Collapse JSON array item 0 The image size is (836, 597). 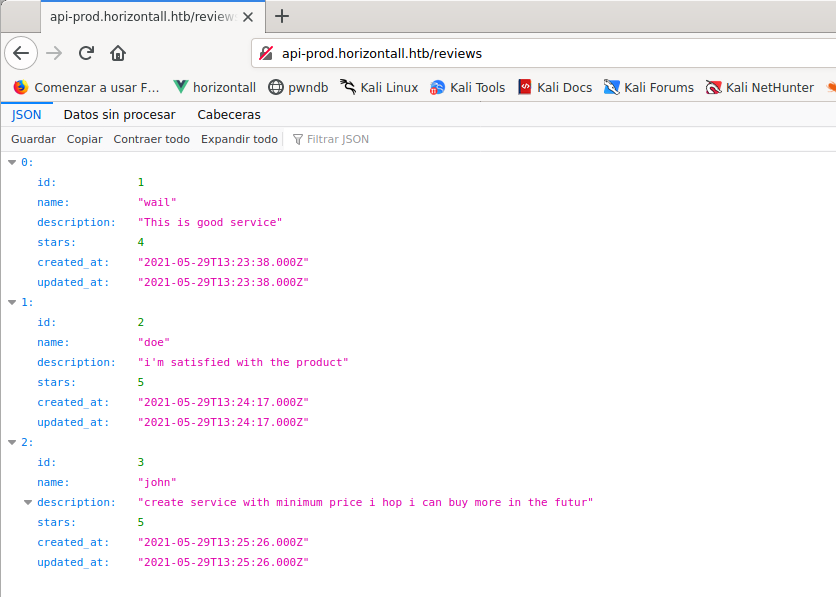(12, 162)
